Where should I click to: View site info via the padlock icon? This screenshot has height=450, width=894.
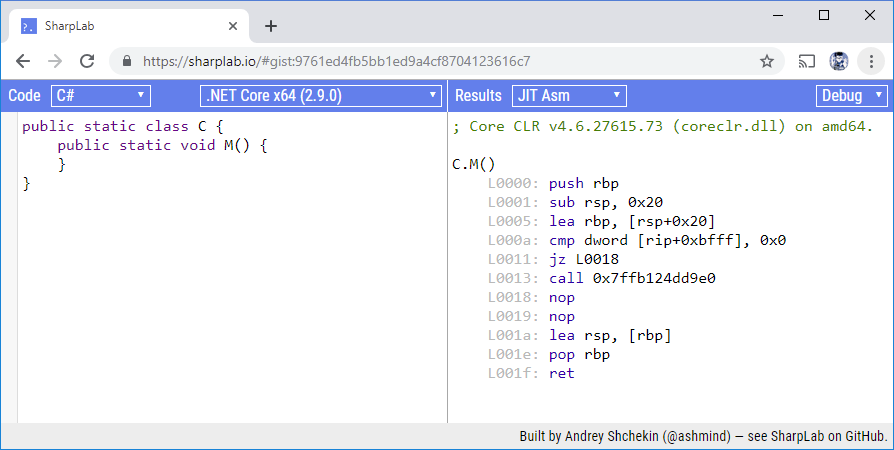point(127,61)
